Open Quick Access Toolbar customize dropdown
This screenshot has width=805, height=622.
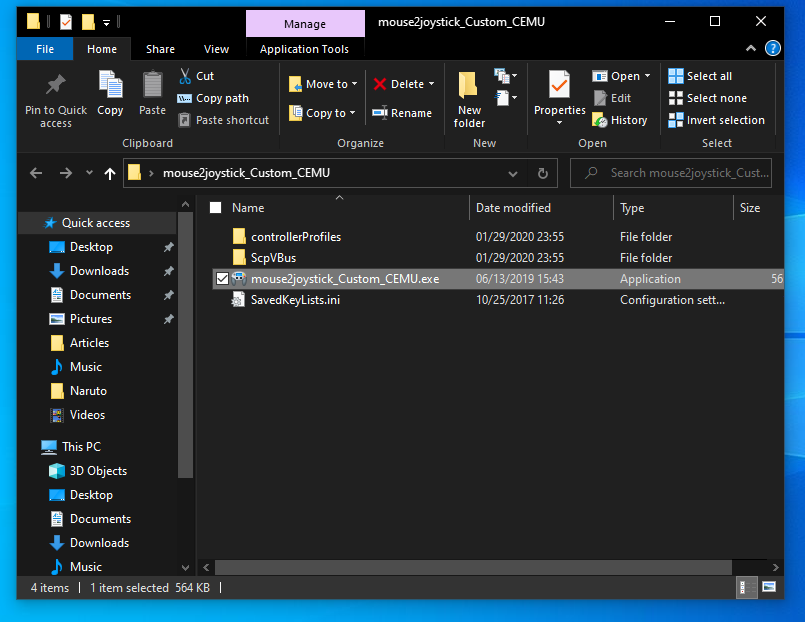pyautogui.click(x=106, y=23)
